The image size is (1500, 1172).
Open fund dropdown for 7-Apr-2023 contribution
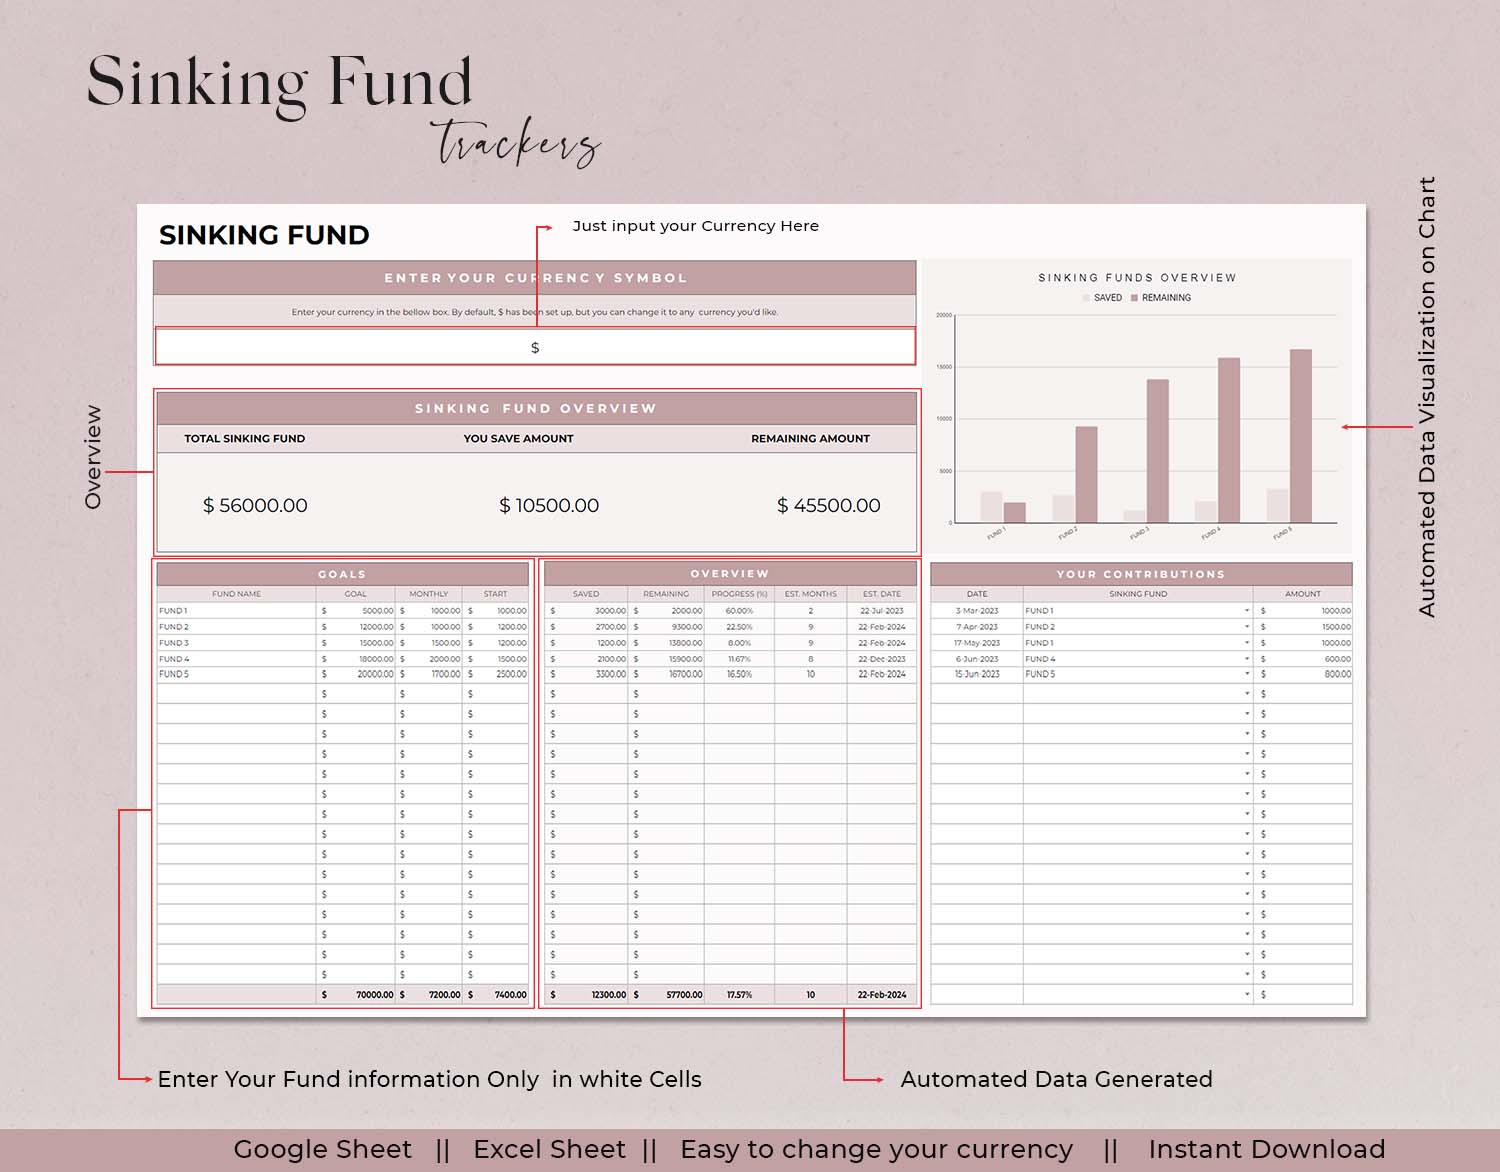1247,627
